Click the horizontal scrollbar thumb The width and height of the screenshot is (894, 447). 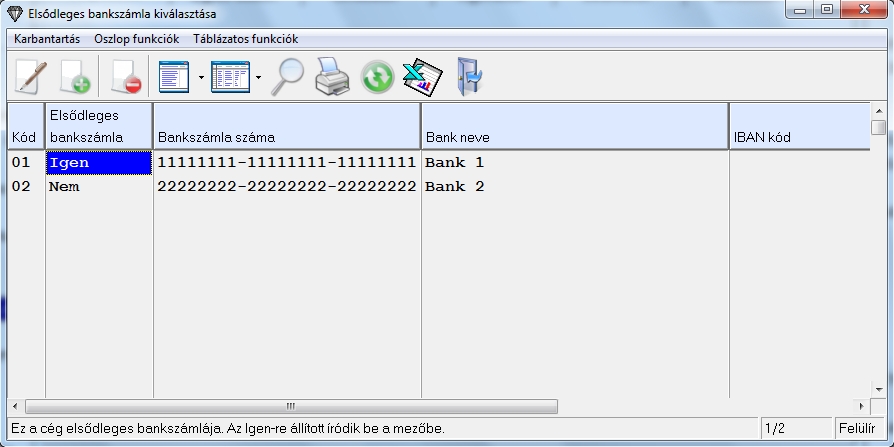[x=290, y=407]
